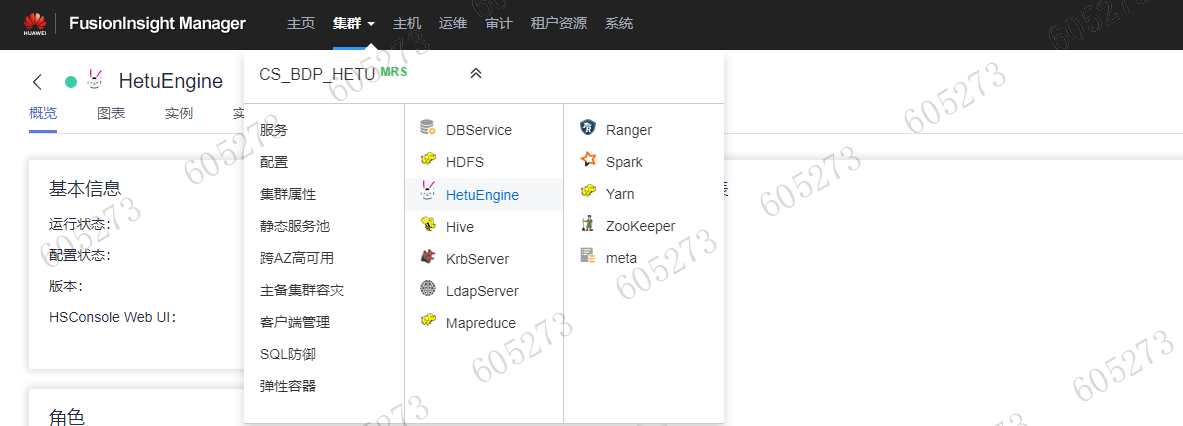Click the DBService database icon

428,128
